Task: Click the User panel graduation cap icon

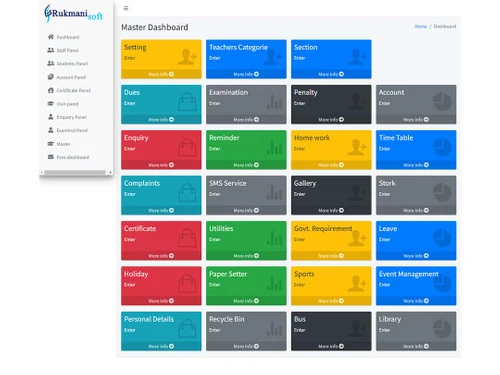Action: 51,104
